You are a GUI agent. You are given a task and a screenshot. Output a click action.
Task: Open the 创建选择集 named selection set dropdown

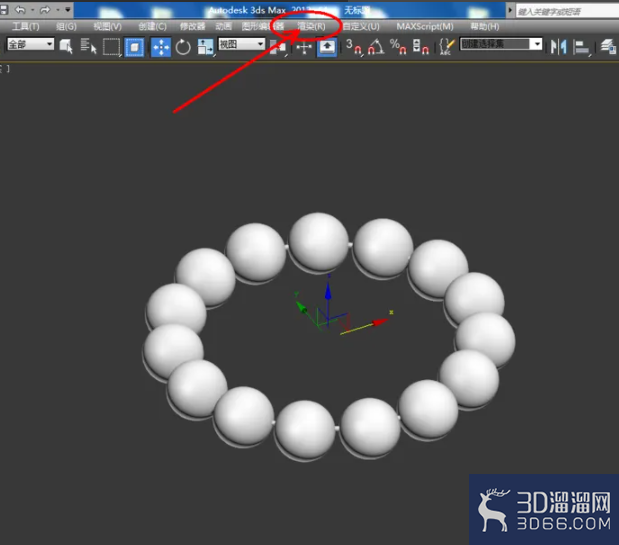(x=501, y=44)
